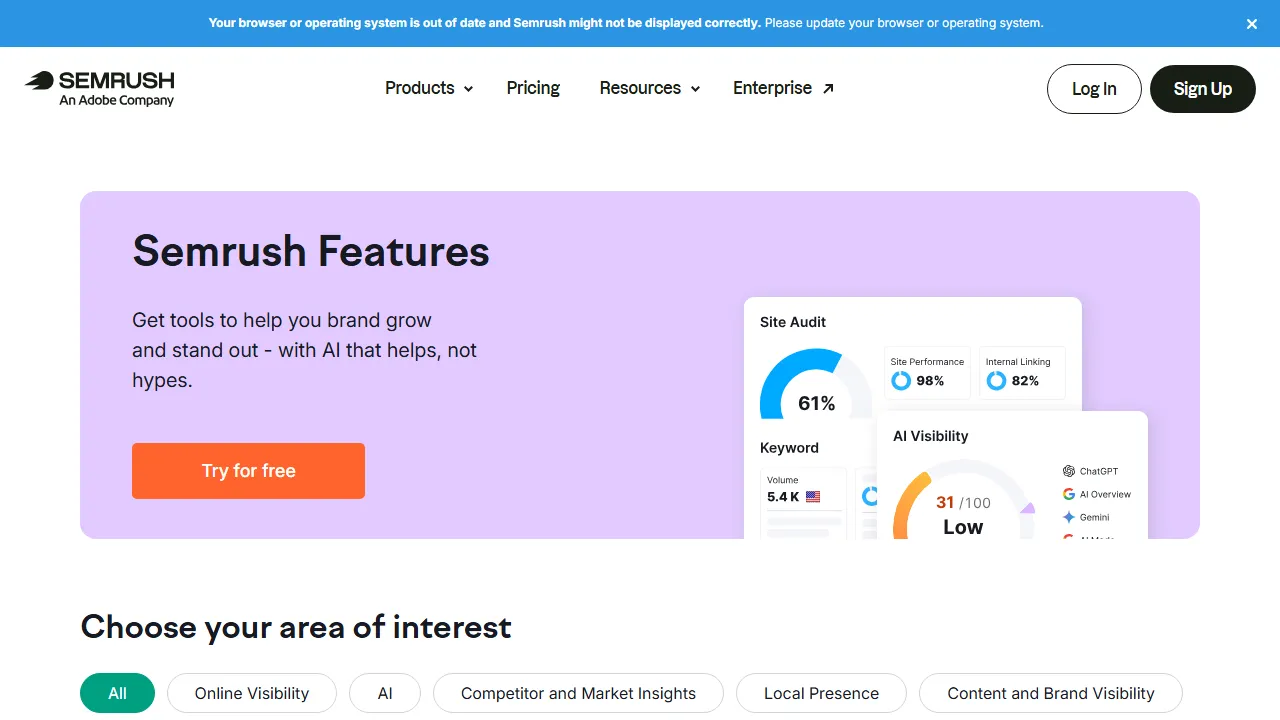Select the AI filter chip
Viewport: 1280px width, 720px height.
(x=385, y=693)
